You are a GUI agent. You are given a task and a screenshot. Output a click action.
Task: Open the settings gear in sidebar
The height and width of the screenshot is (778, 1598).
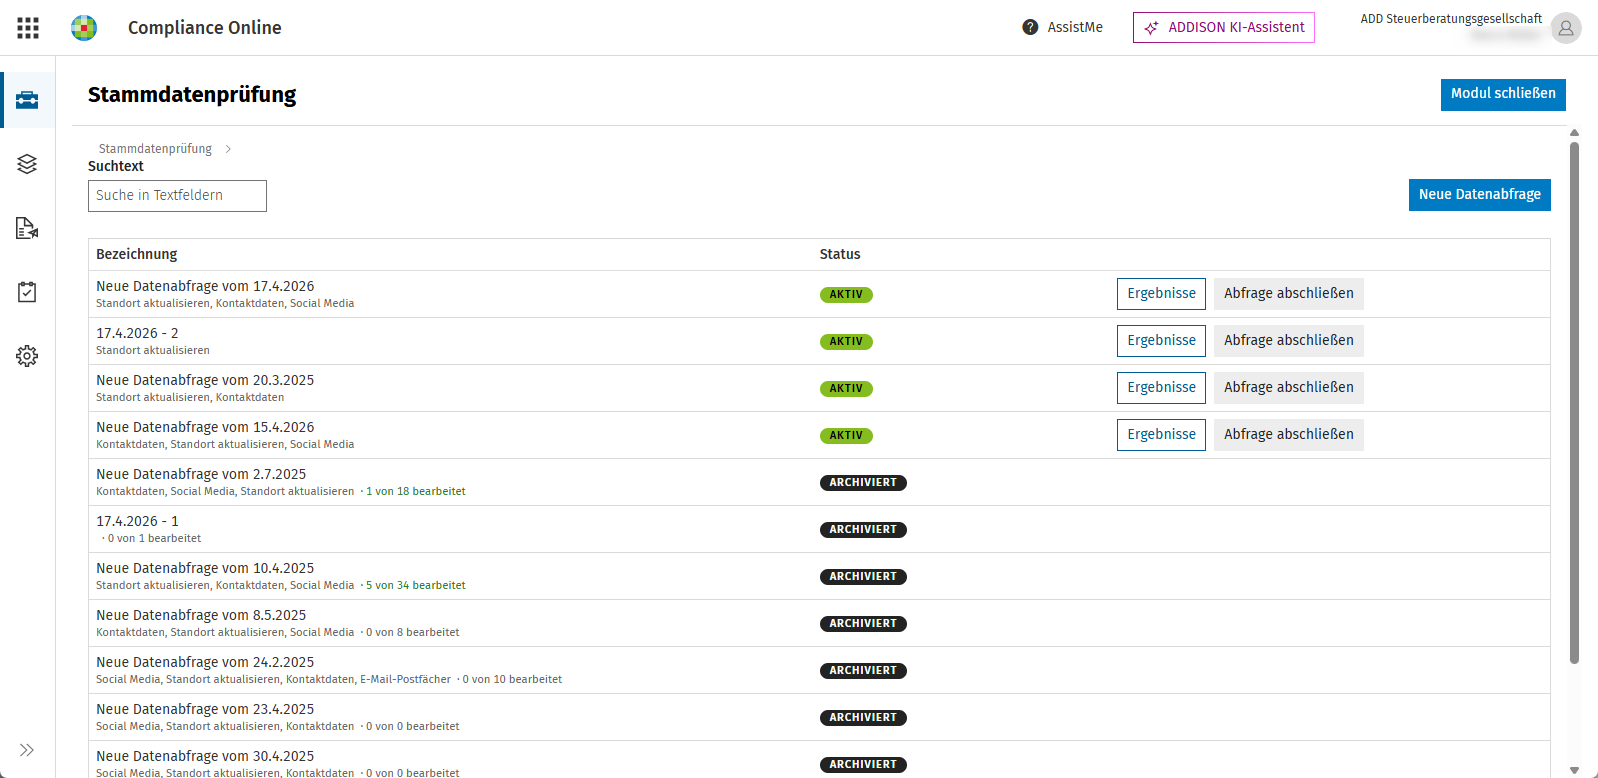click(x=27, y=356)
